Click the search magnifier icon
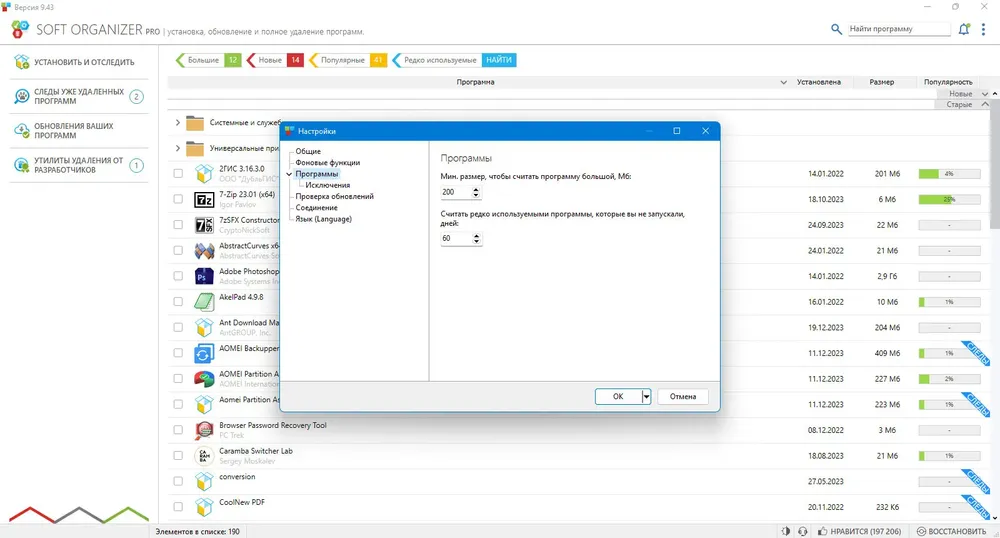This screenshot has width=1000, height=538. point(836,29)
